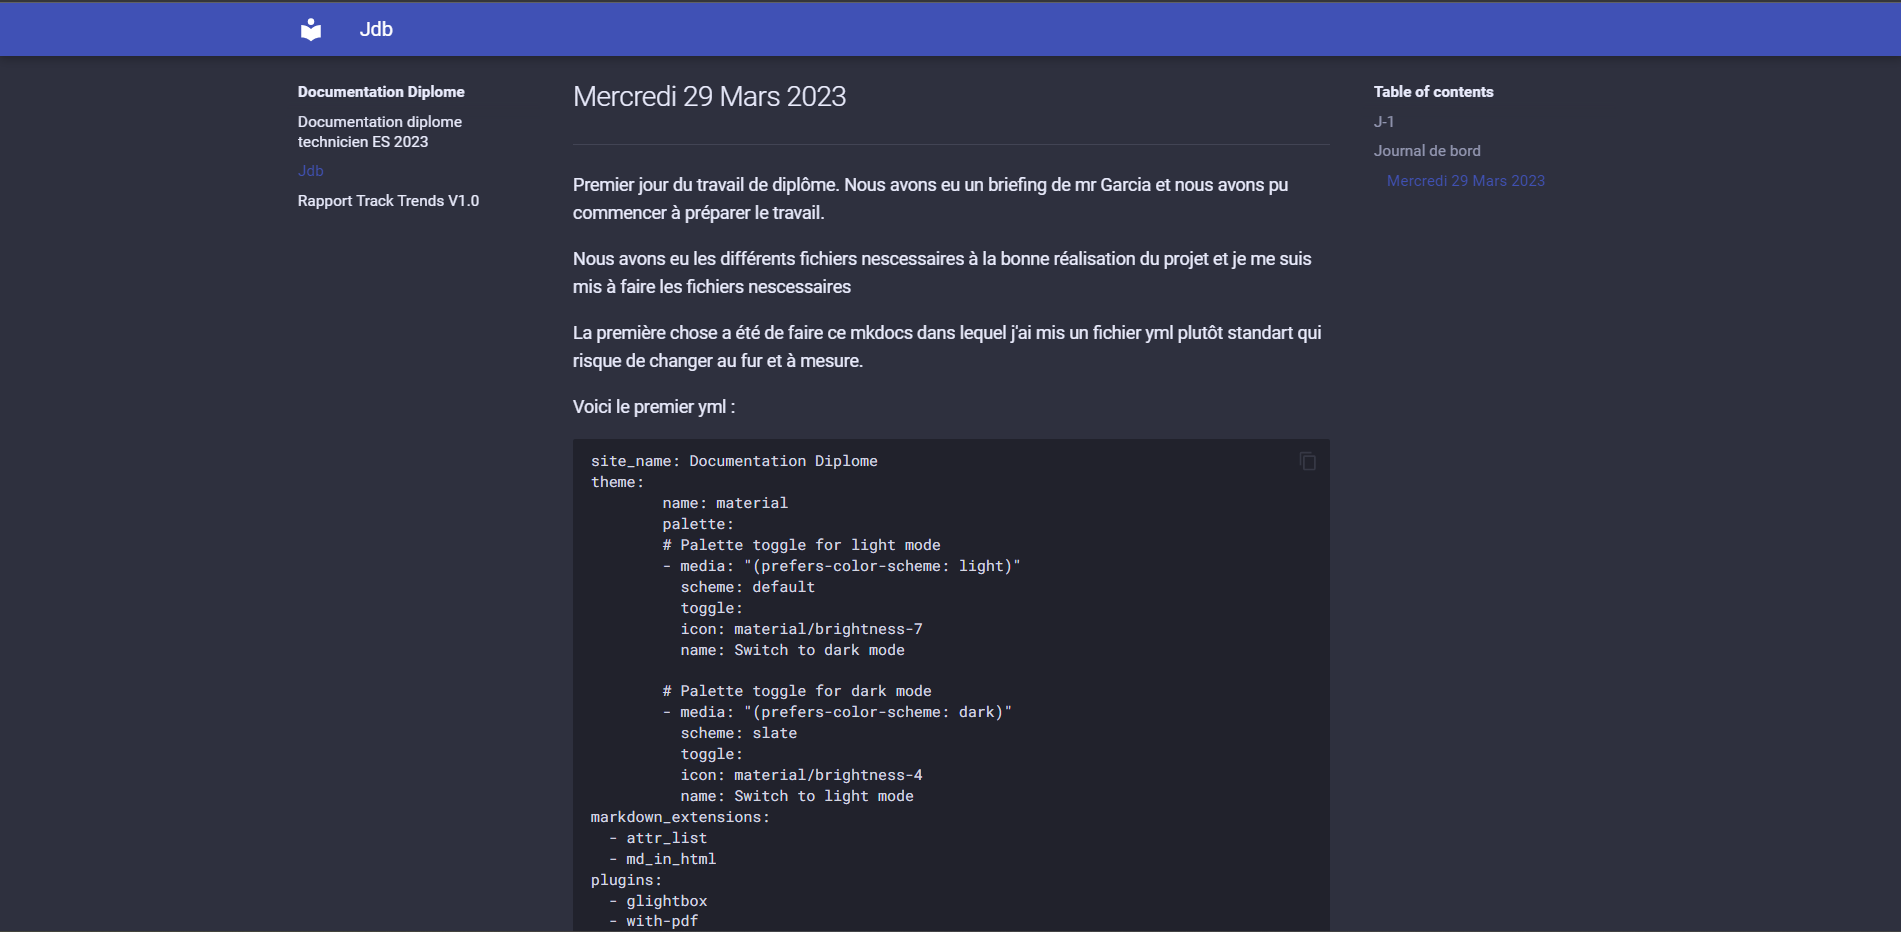Click the "Documentation Diplome" navigation heading
The image size is (1901, 932).
pos(381,91)
